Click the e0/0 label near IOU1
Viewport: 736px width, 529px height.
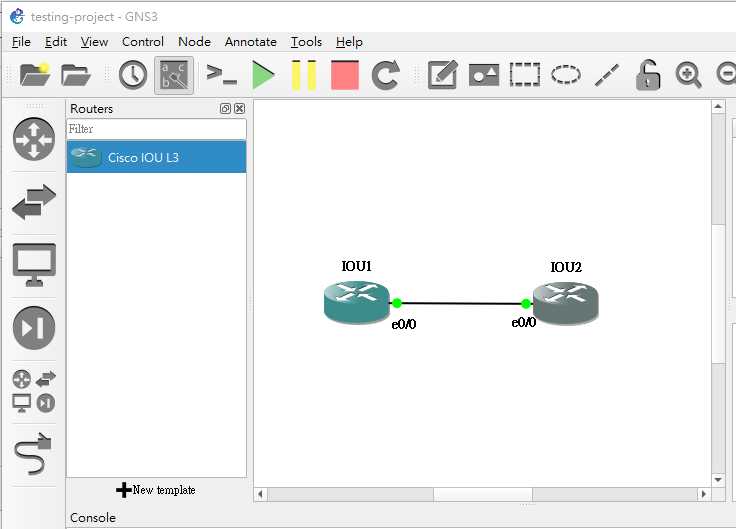pos(404,324)
